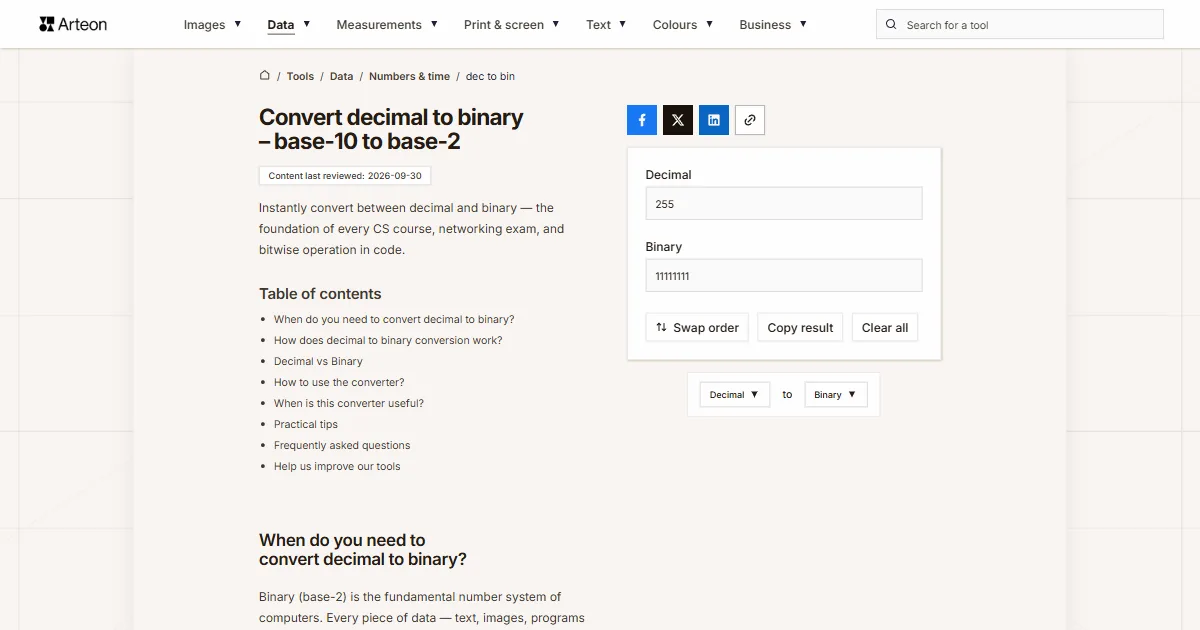Share via LinkedIn icon

tap(714, 120)
